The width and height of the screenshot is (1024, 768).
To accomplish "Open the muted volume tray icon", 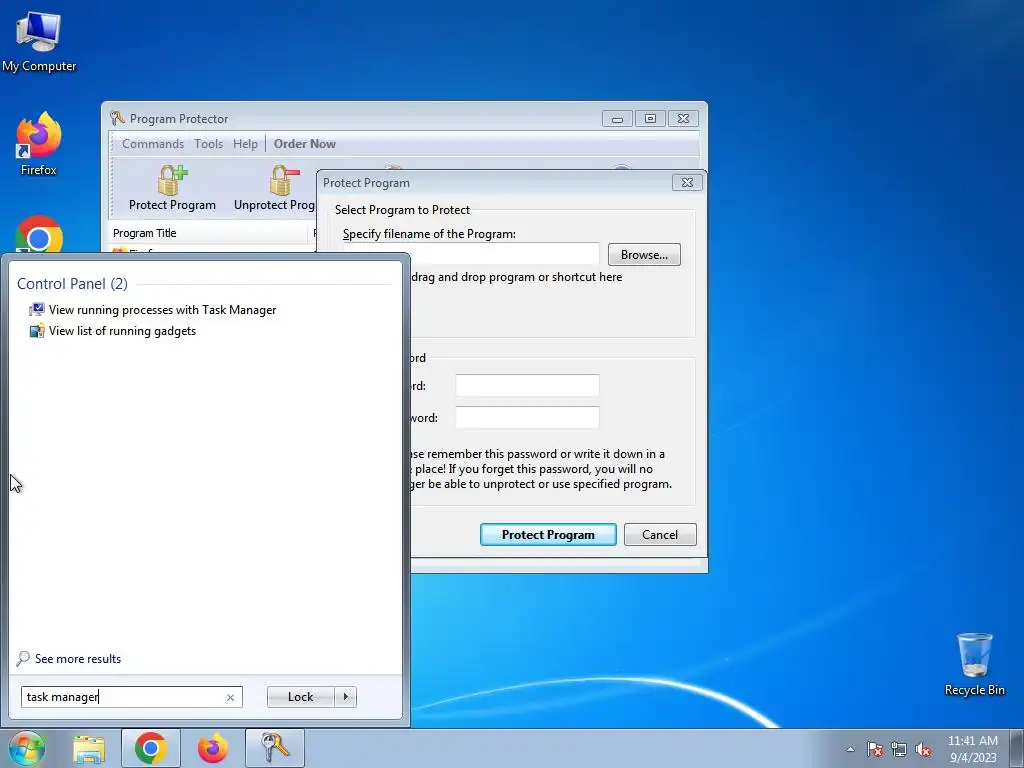I will (x=923, y=749).
